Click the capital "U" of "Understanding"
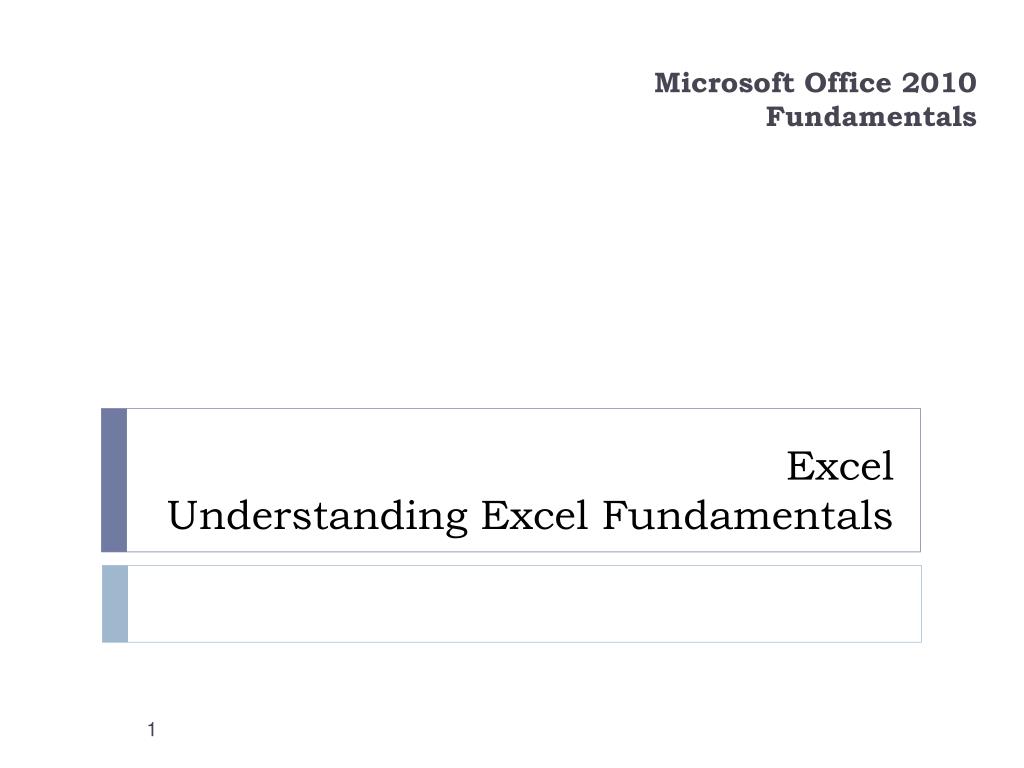1024x768 pixels. pyautogui.click(x=183, y=516)
